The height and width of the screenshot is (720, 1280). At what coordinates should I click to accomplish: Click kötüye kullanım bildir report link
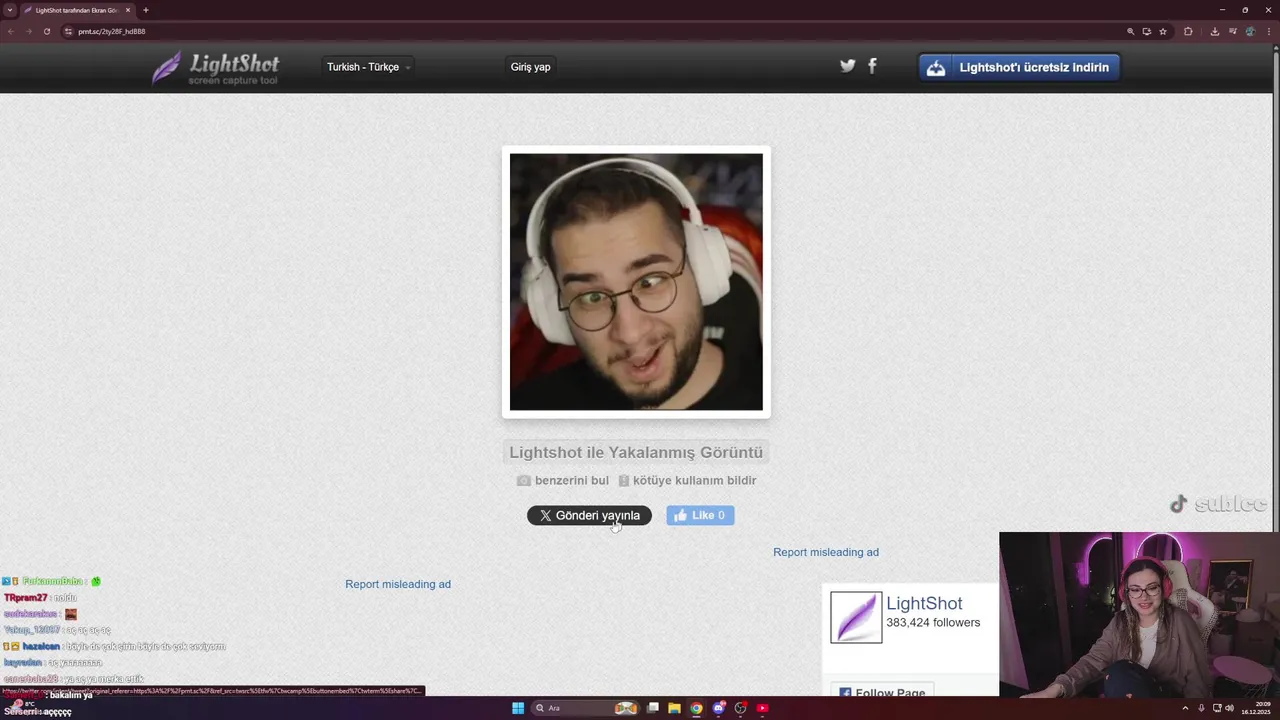pyautogui.click(x=687, y=480)
